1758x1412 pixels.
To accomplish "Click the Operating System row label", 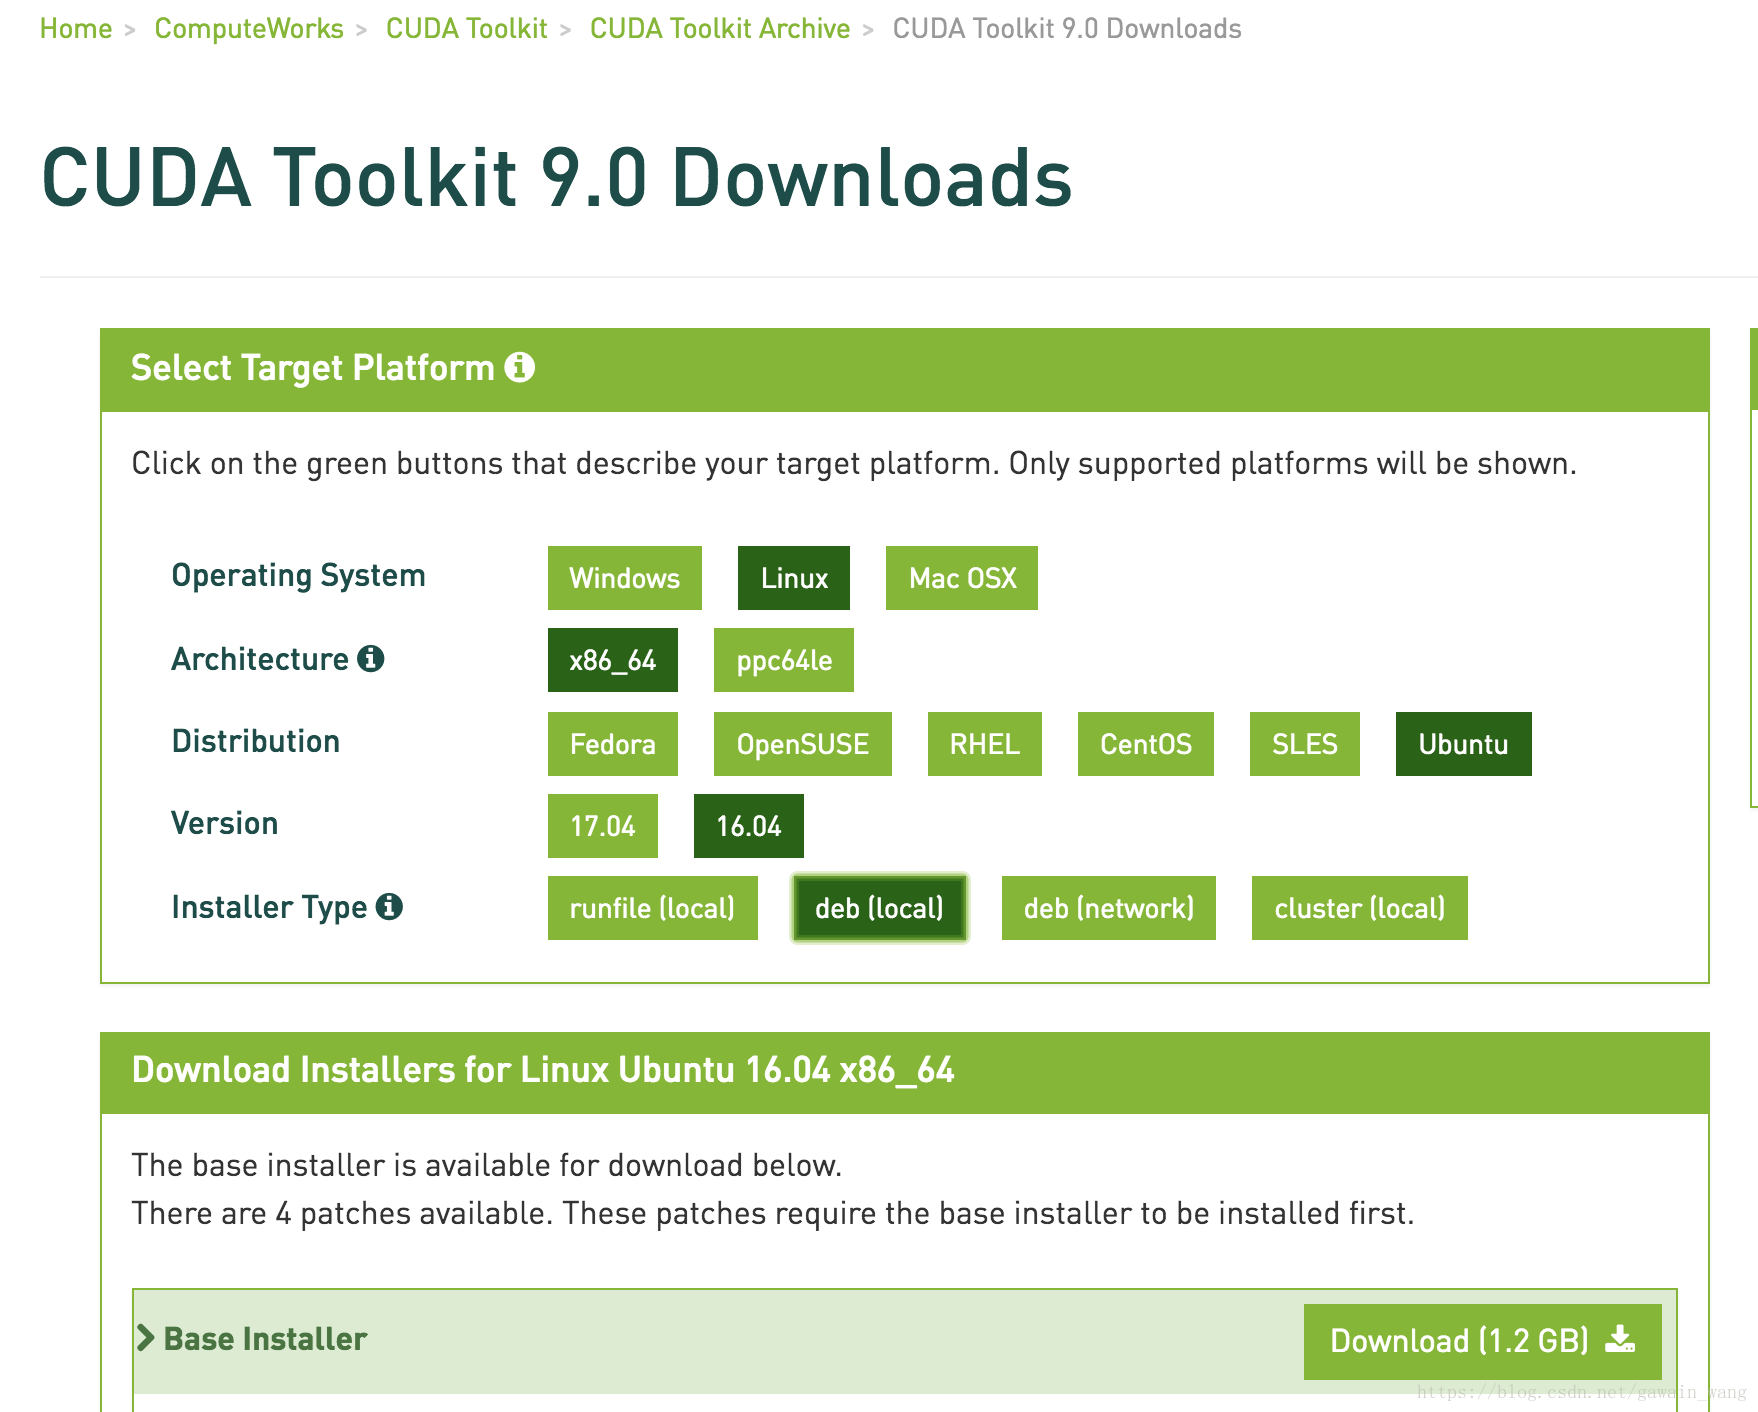I will (x=299, y=576).
